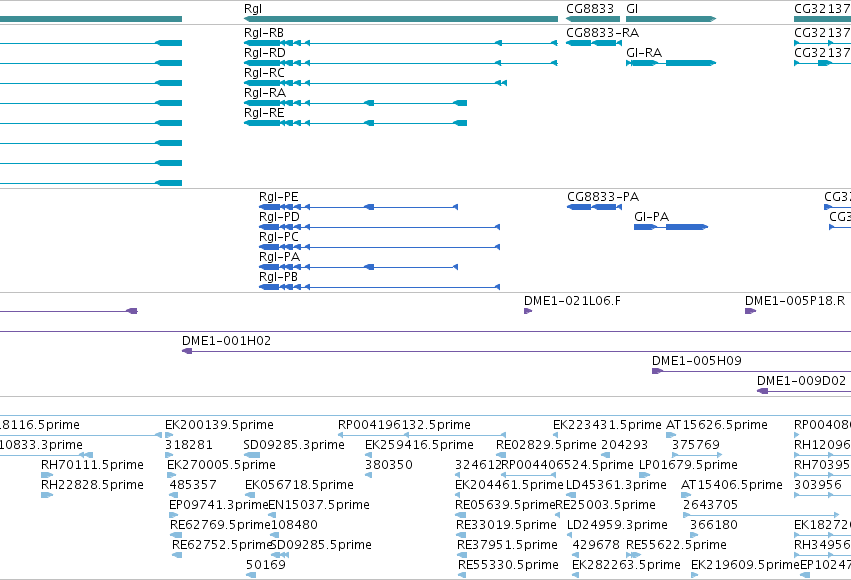Click the RH22828.5prime EST label
851x580 pixels.
tap(92, 485)
